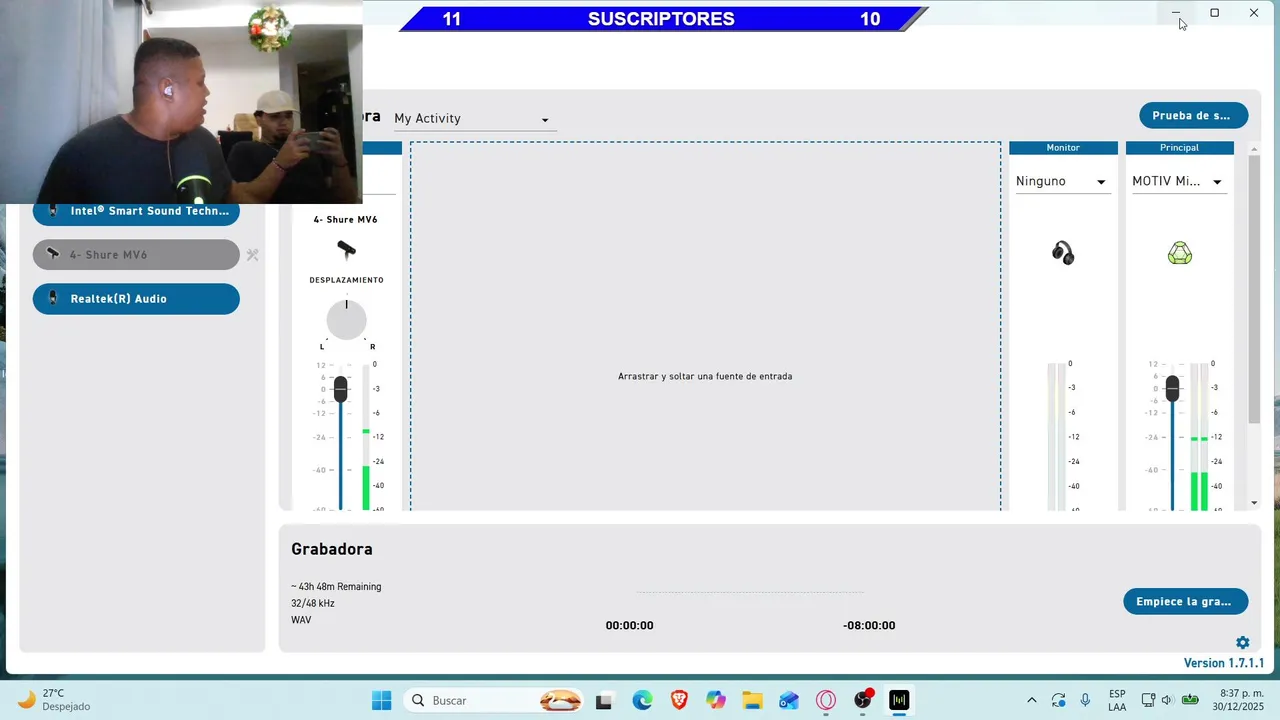Open Opera browser from the taskbar
Viewport: 1280px width, 720px height.
click(x=826, y=700)
